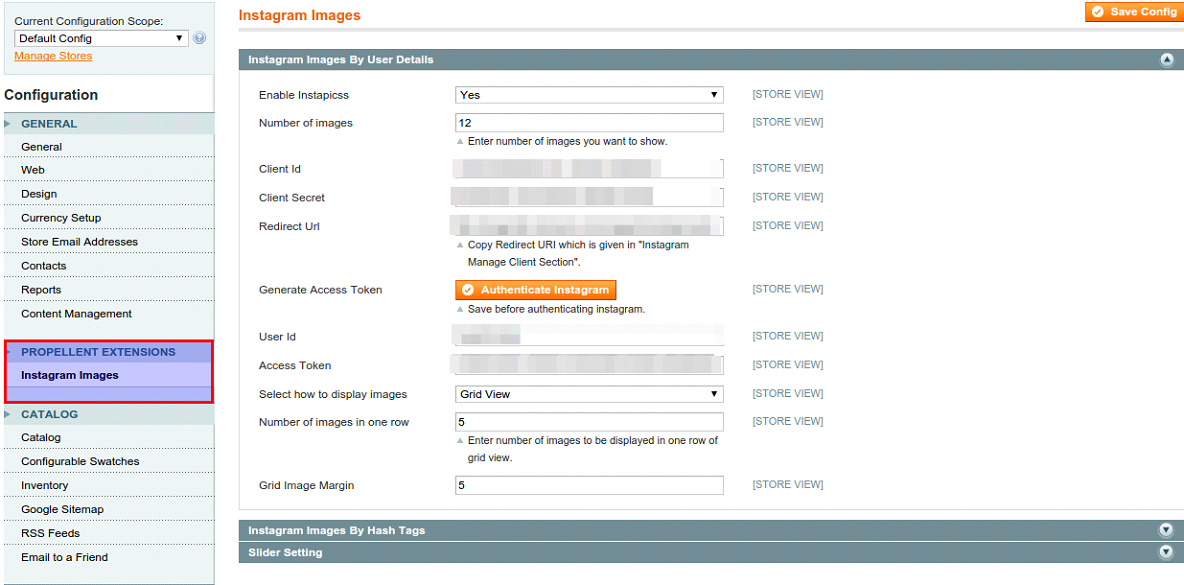Click 'Enter number of images you want to show' note
Screen dimensions: 1184x585
[x=568, y=141]
